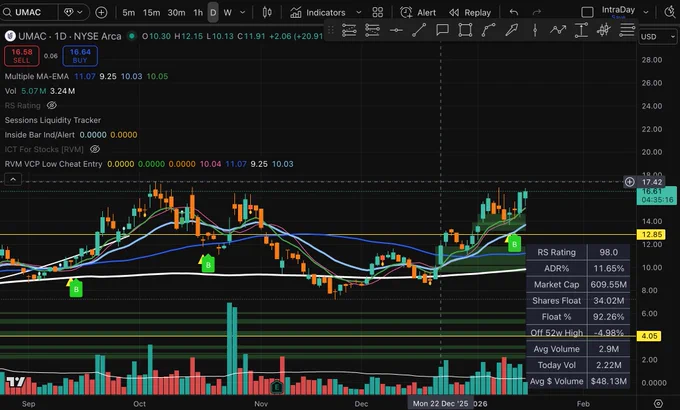Grab the drawing toolbar drag handle

click(x=330, y=30)
